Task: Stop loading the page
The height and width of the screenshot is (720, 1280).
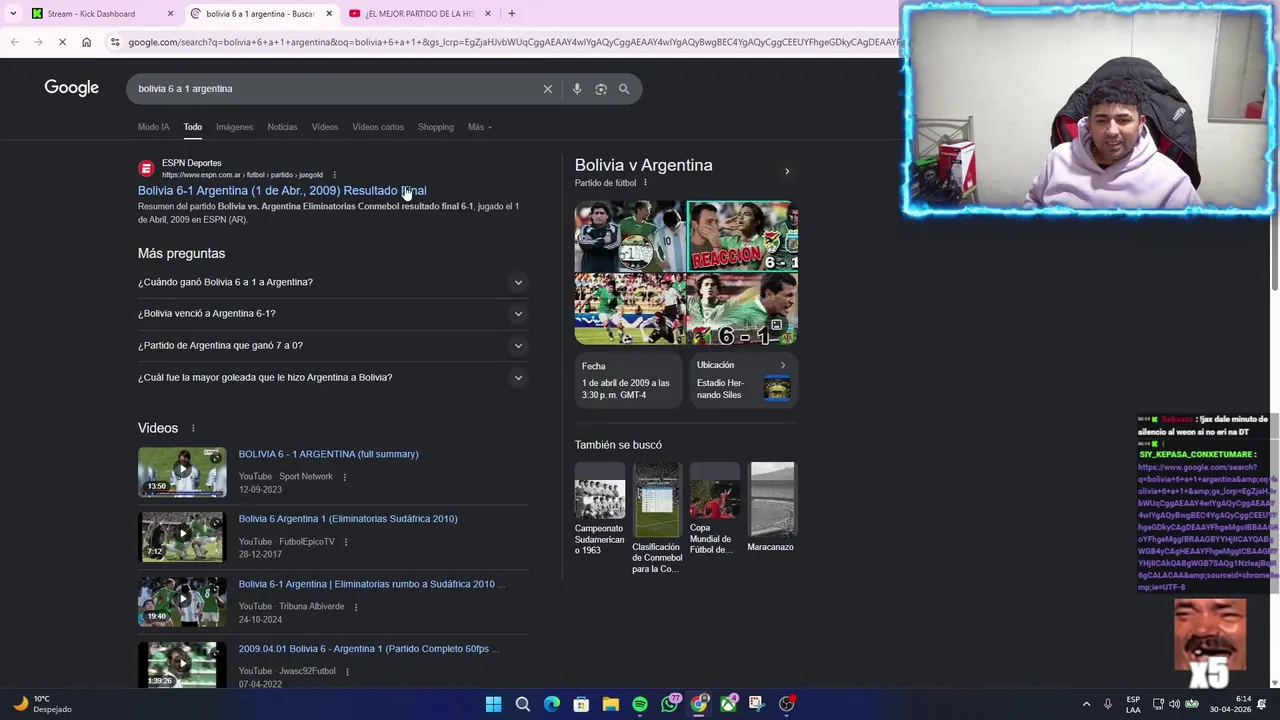Action: [62, 42]
